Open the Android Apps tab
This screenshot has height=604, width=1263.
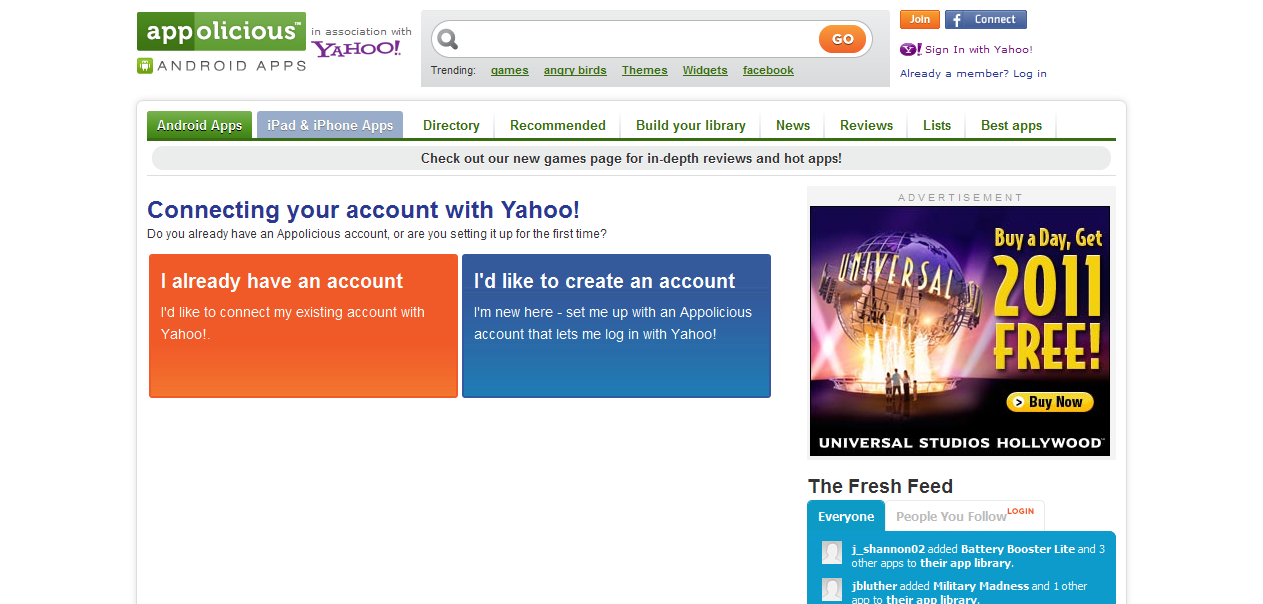tap(199, 125)
